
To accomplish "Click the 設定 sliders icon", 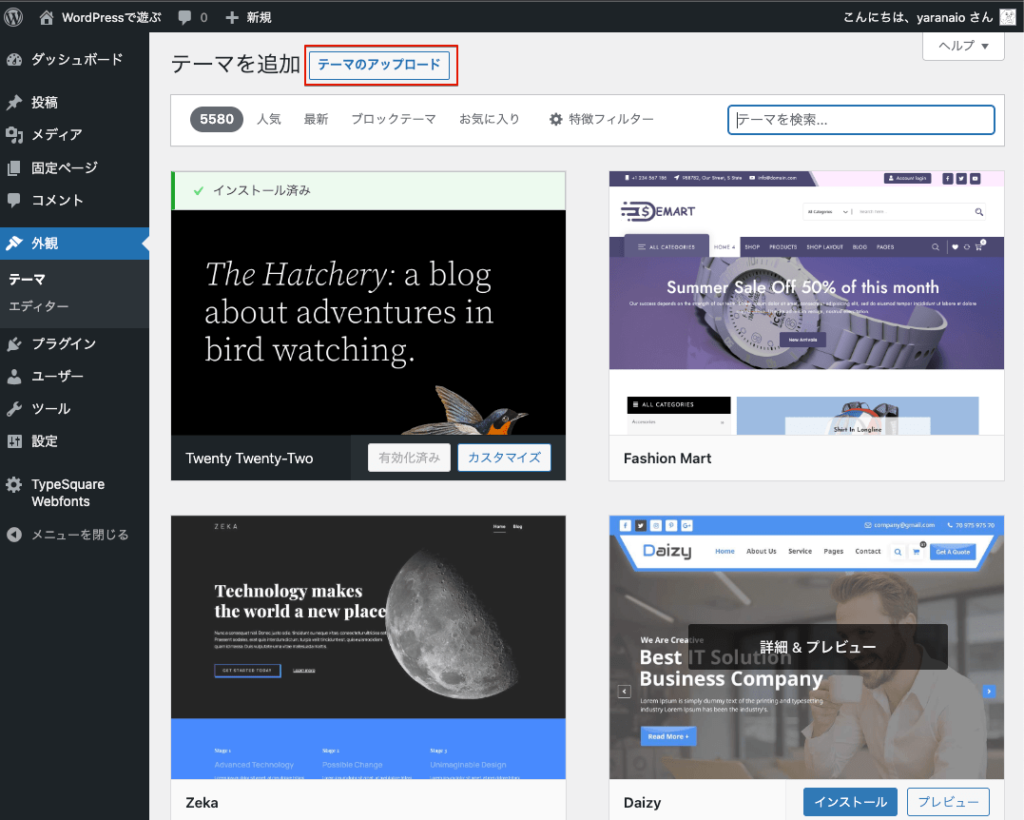I will (14, 441).
